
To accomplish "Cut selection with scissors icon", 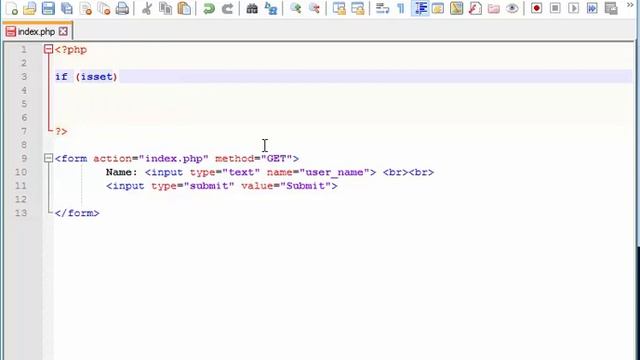I will pyautogui.click(x=147, y=8).
